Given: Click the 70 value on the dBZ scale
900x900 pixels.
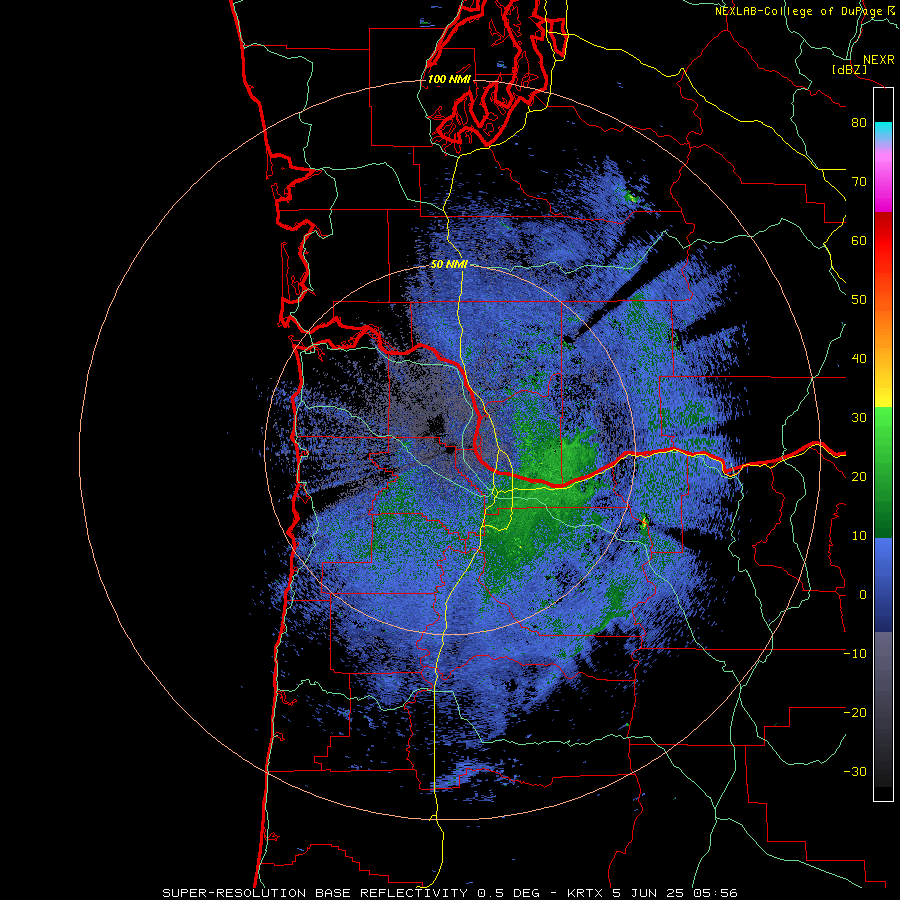Looking at the screenshot, I should (x=859, y=182).
